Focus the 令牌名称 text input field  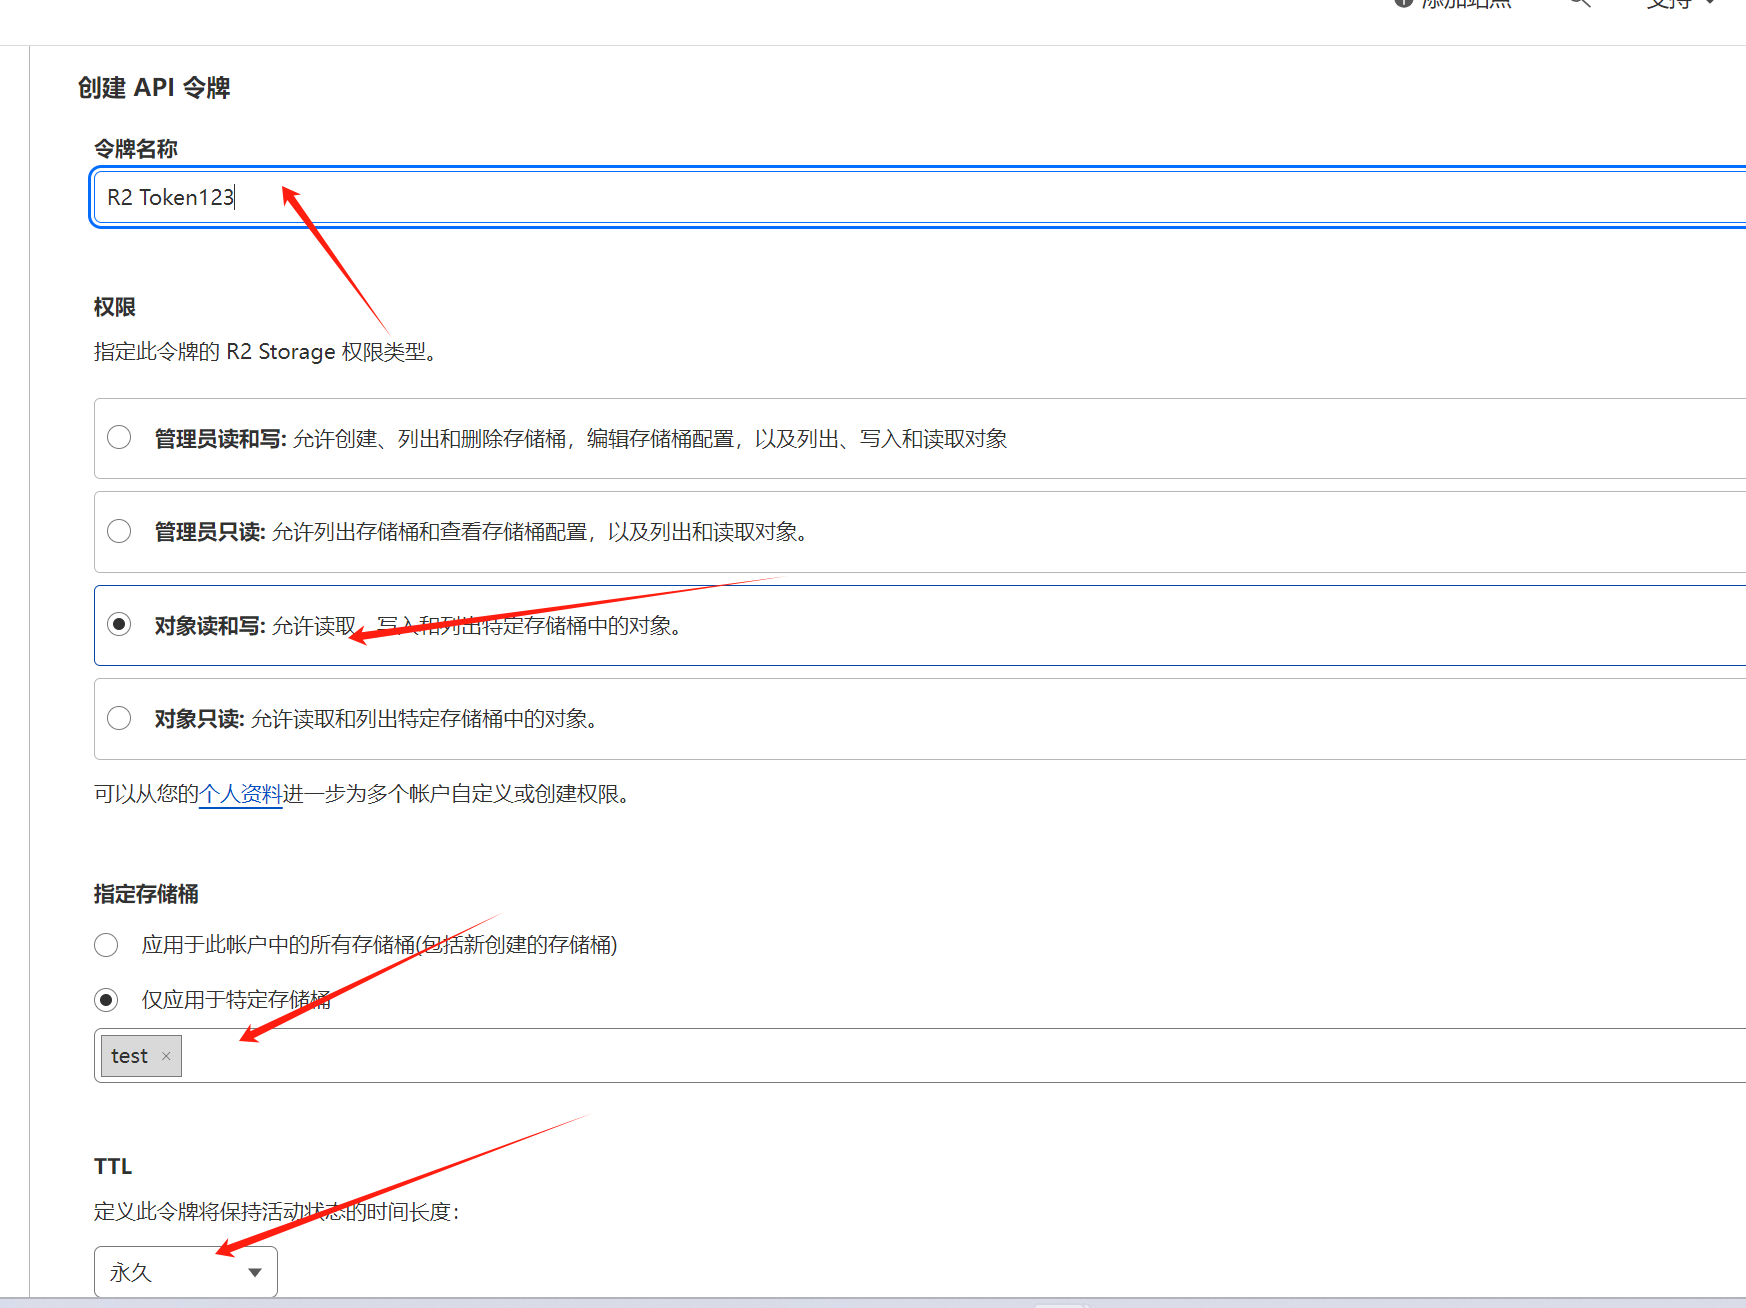(900, 197)
